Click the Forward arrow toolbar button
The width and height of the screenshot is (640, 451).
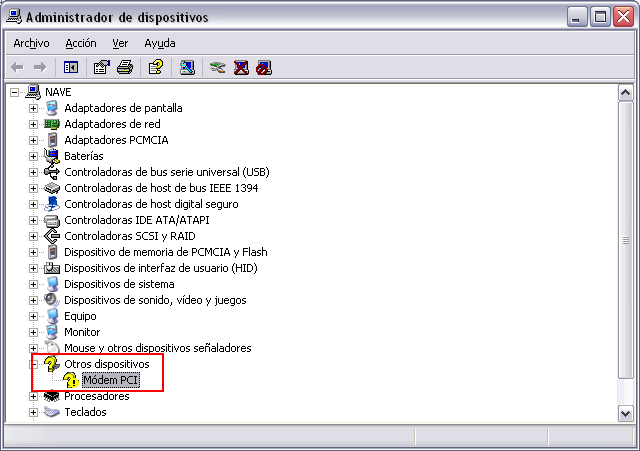point(40,67)
